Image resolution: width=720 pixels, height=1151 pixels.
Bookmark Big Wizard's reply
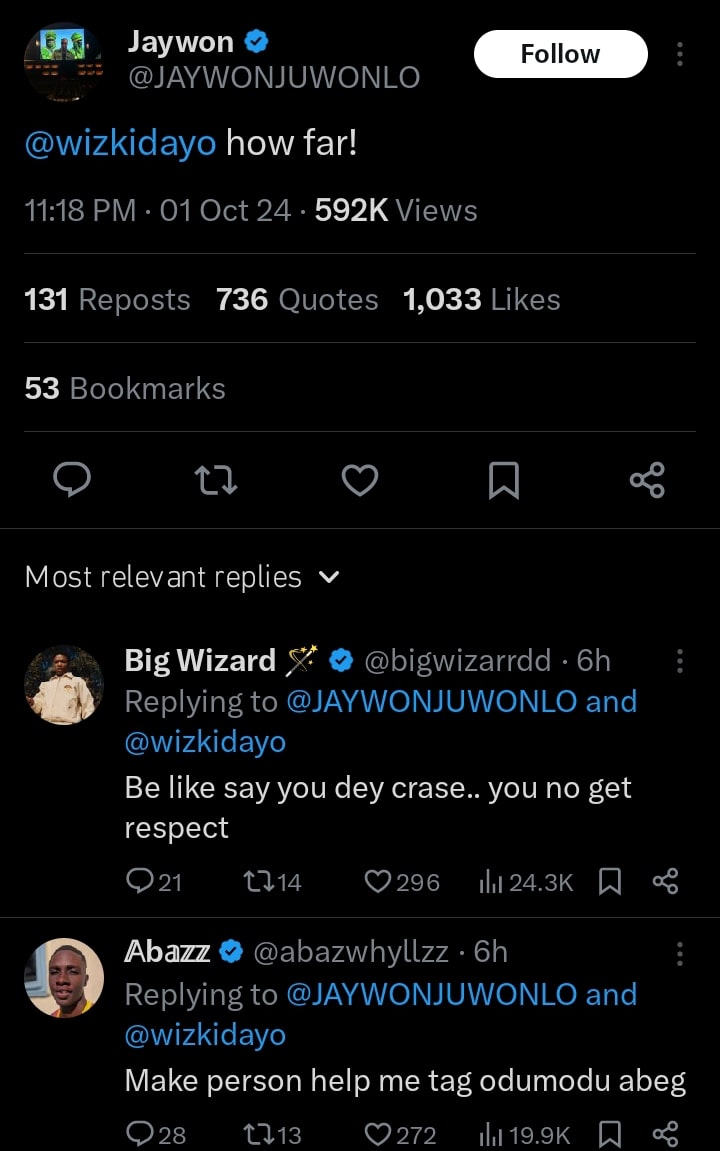coord(609,881)
